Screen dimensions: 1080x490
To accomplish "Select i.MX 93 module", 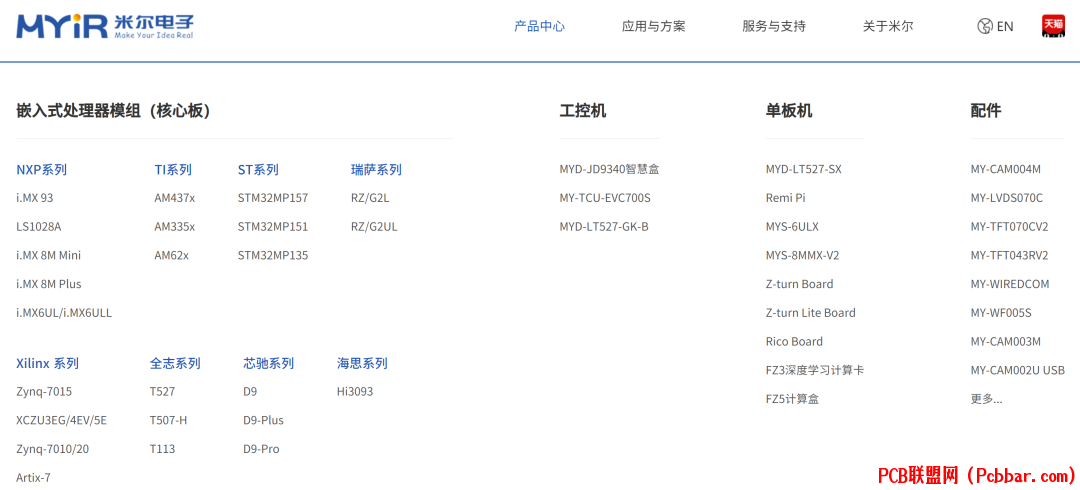I will coord(35,198).
